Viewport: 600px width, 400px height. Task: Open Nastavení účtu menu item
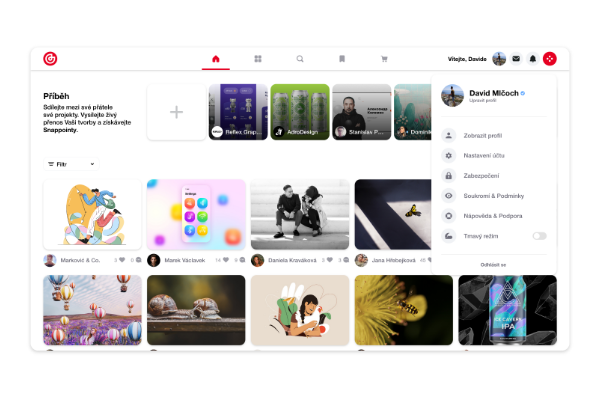point(485,155)
